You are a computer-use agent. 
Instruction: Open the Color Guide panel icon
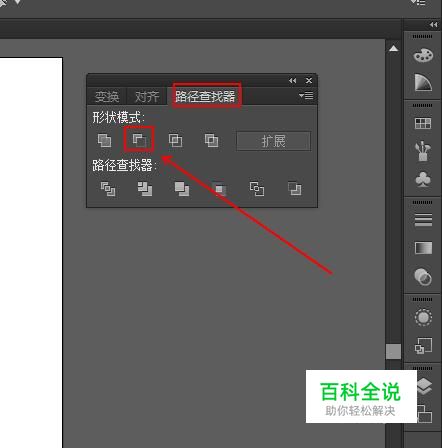point(423,83)
